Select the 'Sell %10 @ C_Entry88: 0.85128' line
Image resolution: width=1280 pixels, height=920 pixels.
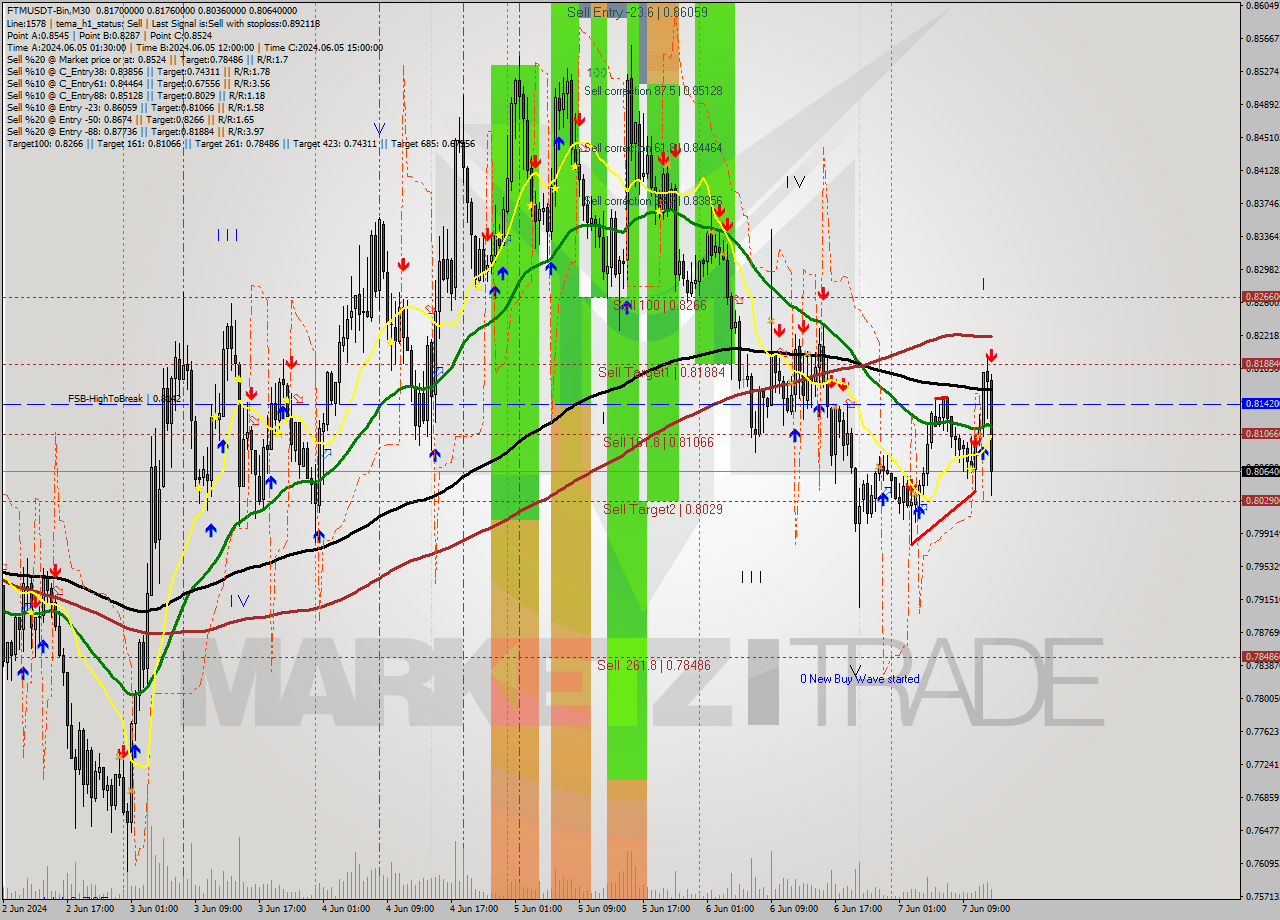pyautogui.click(x=135, y=95)
